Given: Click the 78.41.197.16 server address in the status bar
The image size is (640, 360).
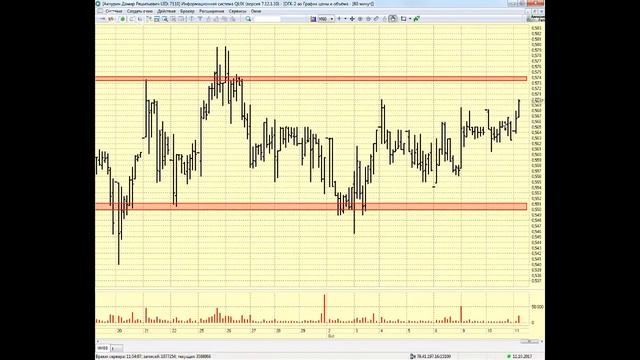Looking at the screenshot, I should (x=433, y=356).
